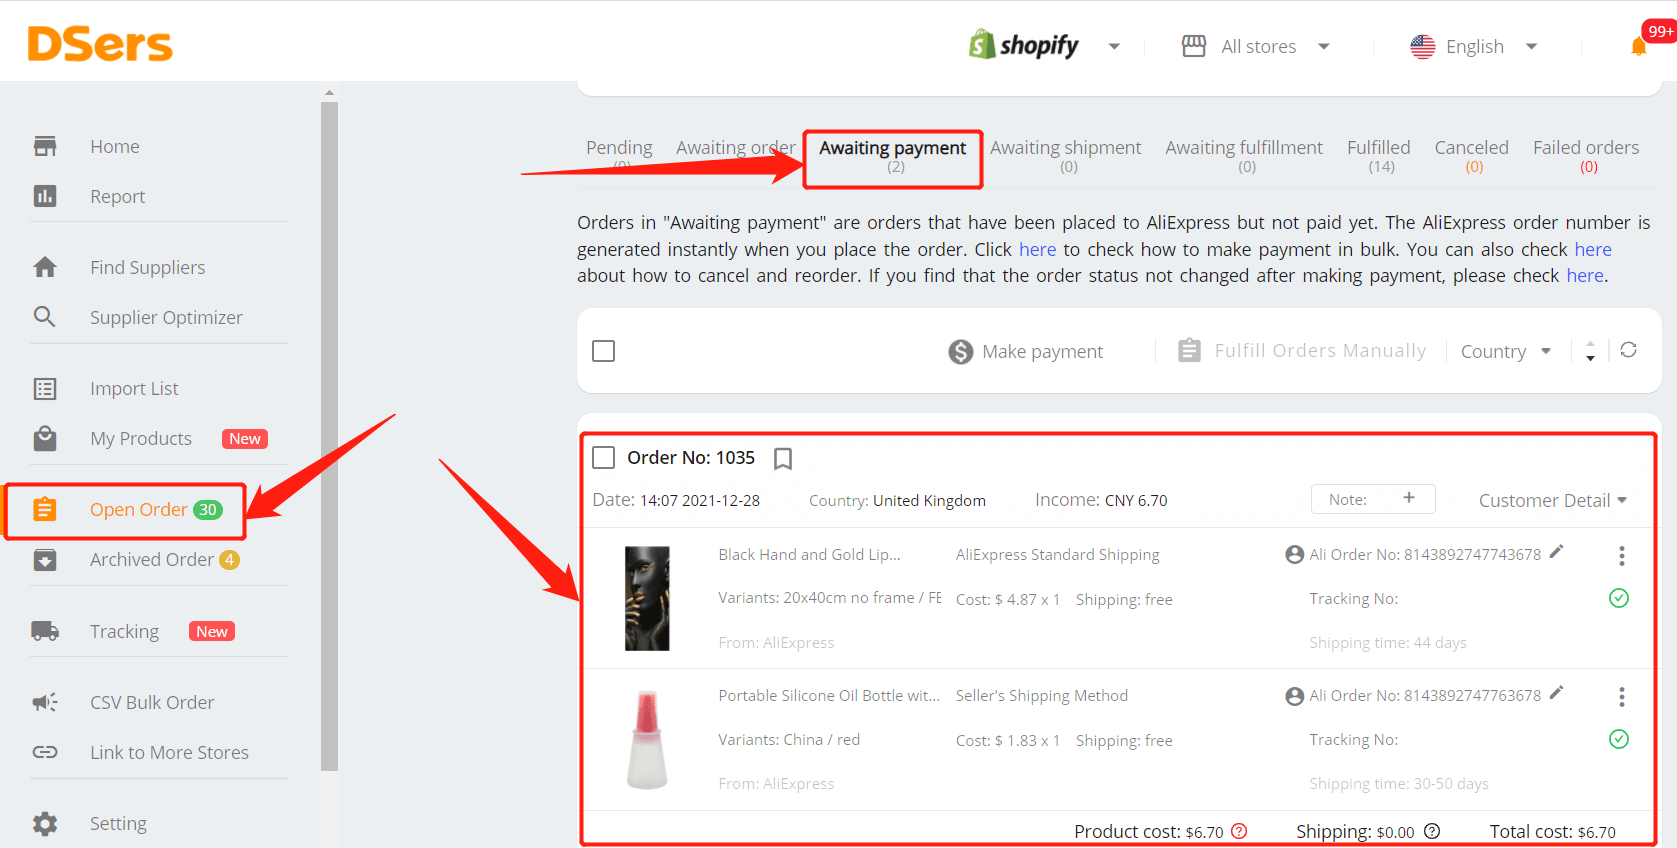Screen dimensions: 1677x848
Task: Open the Failed orders tab
Action: (x=1586, y=156)
